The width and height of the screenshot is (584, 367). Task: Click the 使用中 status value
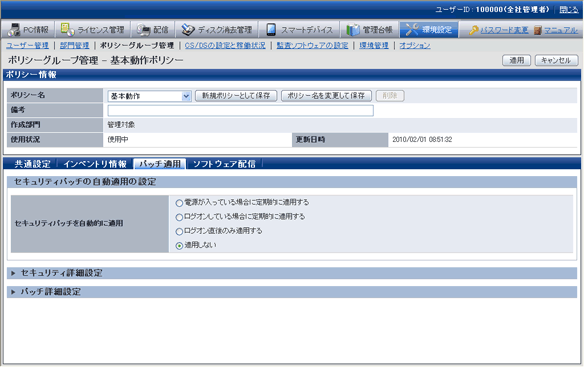[118, 140]
